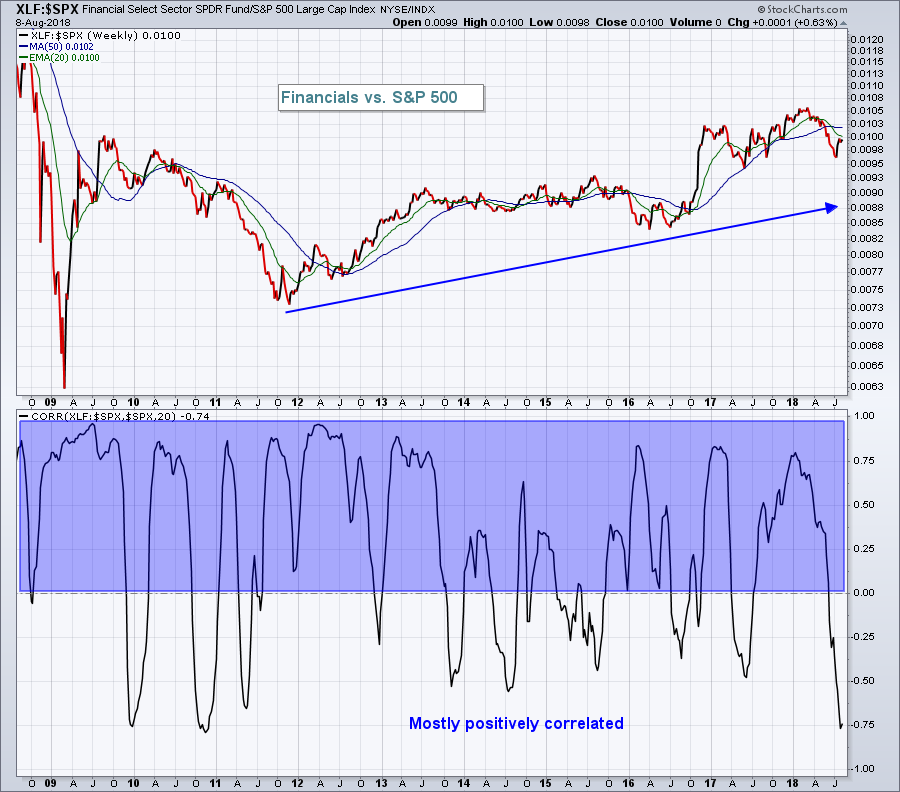
Task: Click the Open 0.0099 value
Action: 425,22
